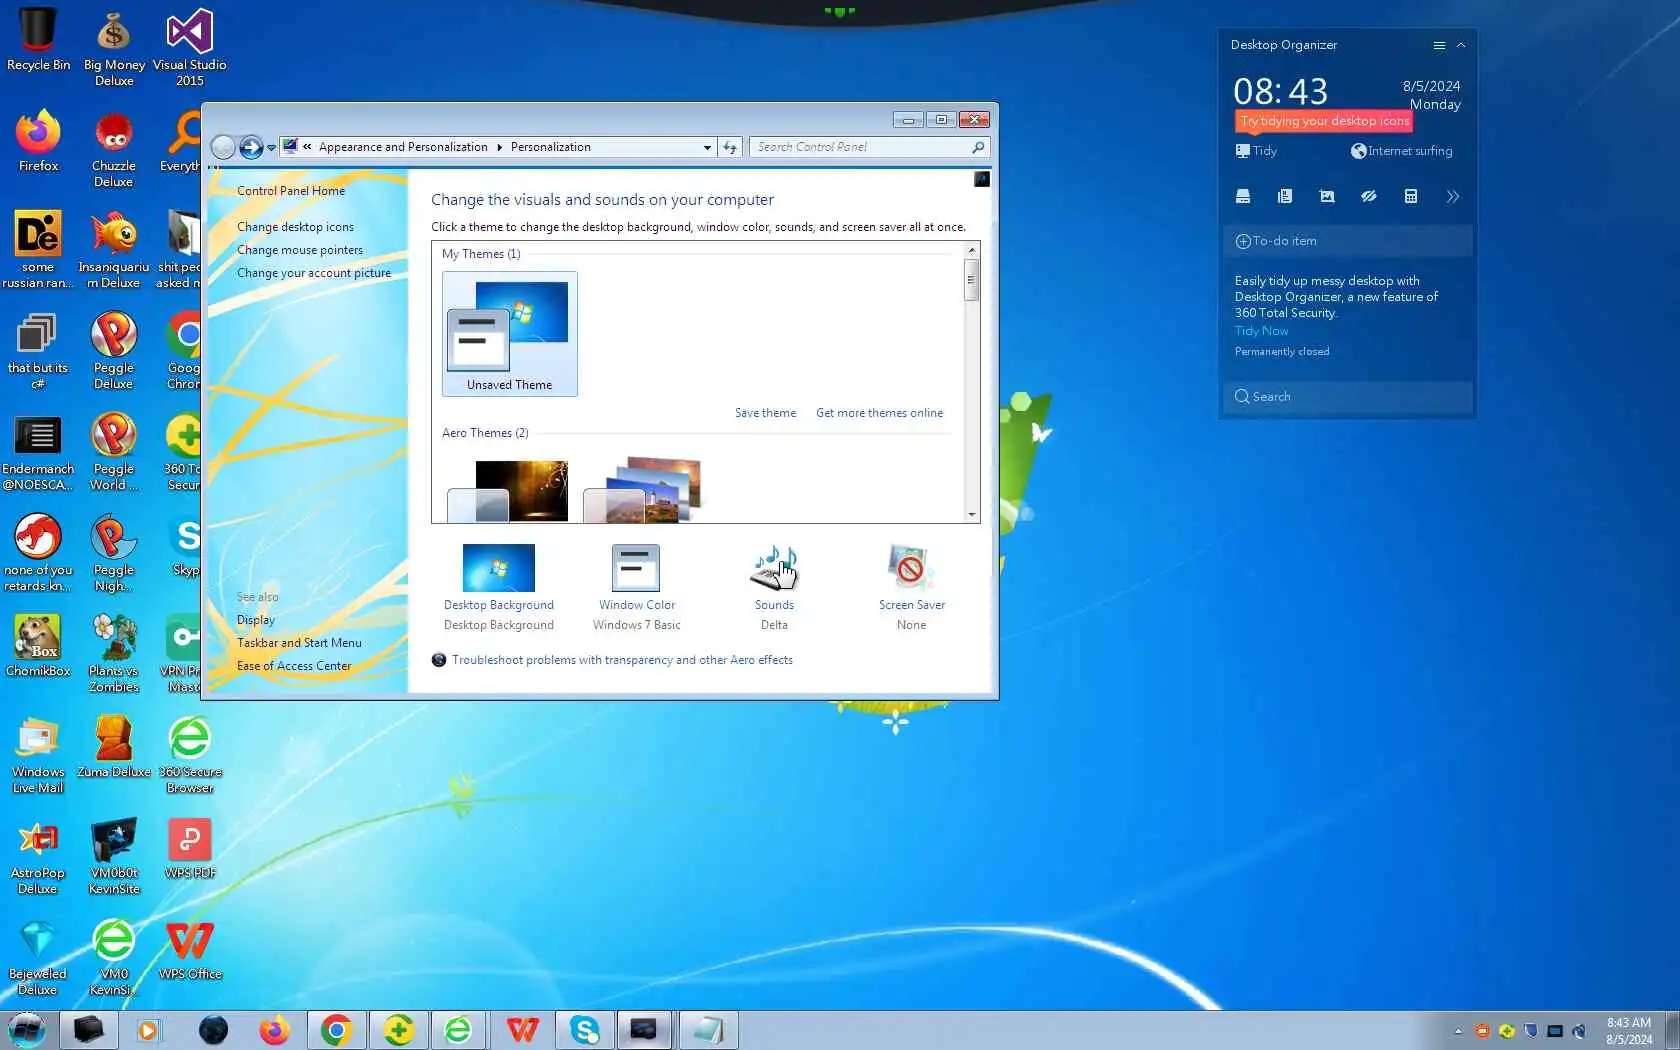Open Desktop Background settings icon
Screen dimensions: 1680x1050
pyautogui.click(x=499, y=568)
